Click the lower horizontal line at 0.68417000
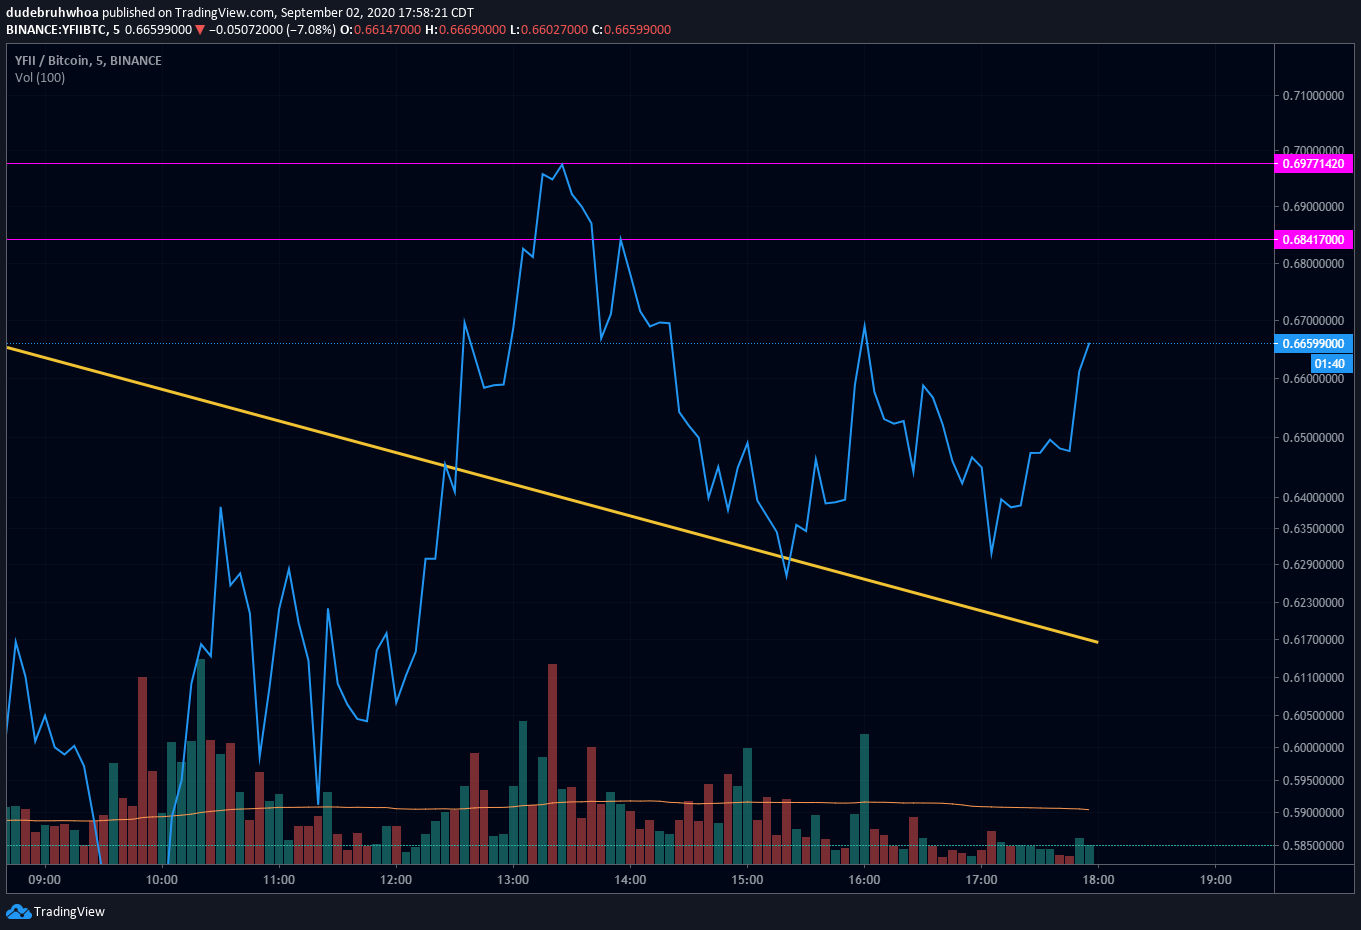 pyautogui.click(x=640, y=240)
